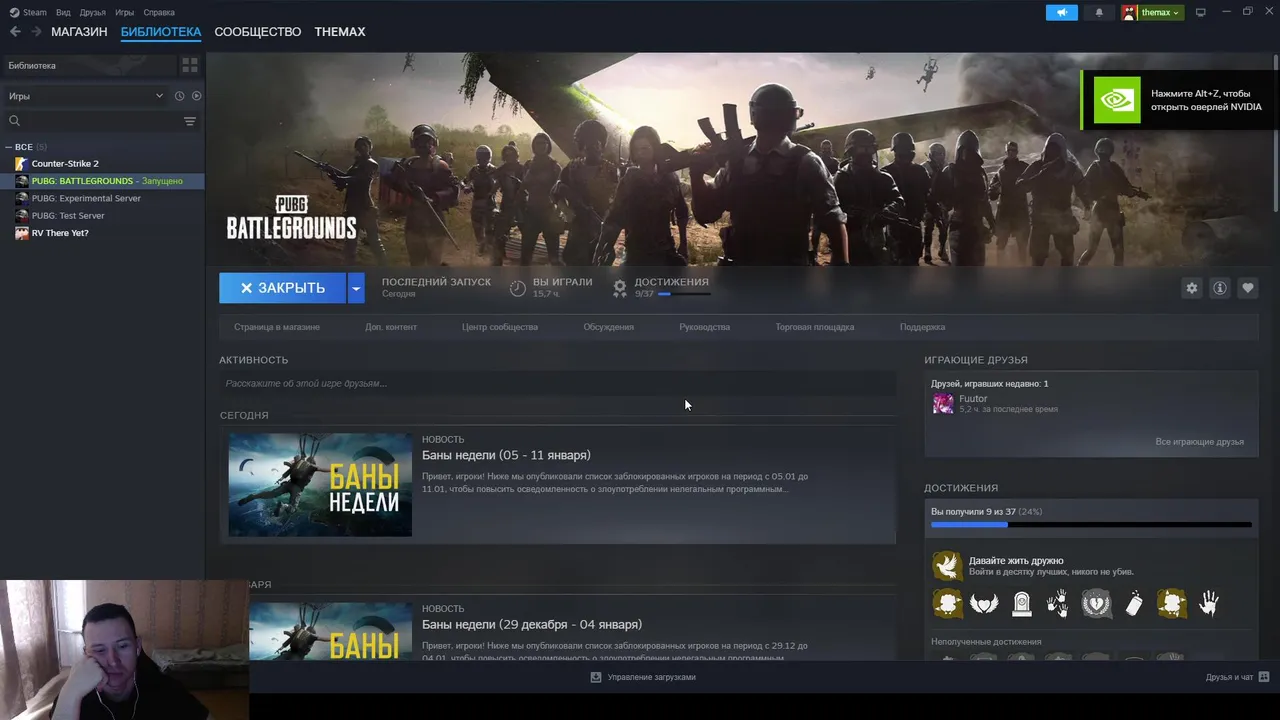Viewport: 1280px width, 720px height.
Task: Click the spray can achievement icon
Action: pyautogui.click(x=1134, y=603)
